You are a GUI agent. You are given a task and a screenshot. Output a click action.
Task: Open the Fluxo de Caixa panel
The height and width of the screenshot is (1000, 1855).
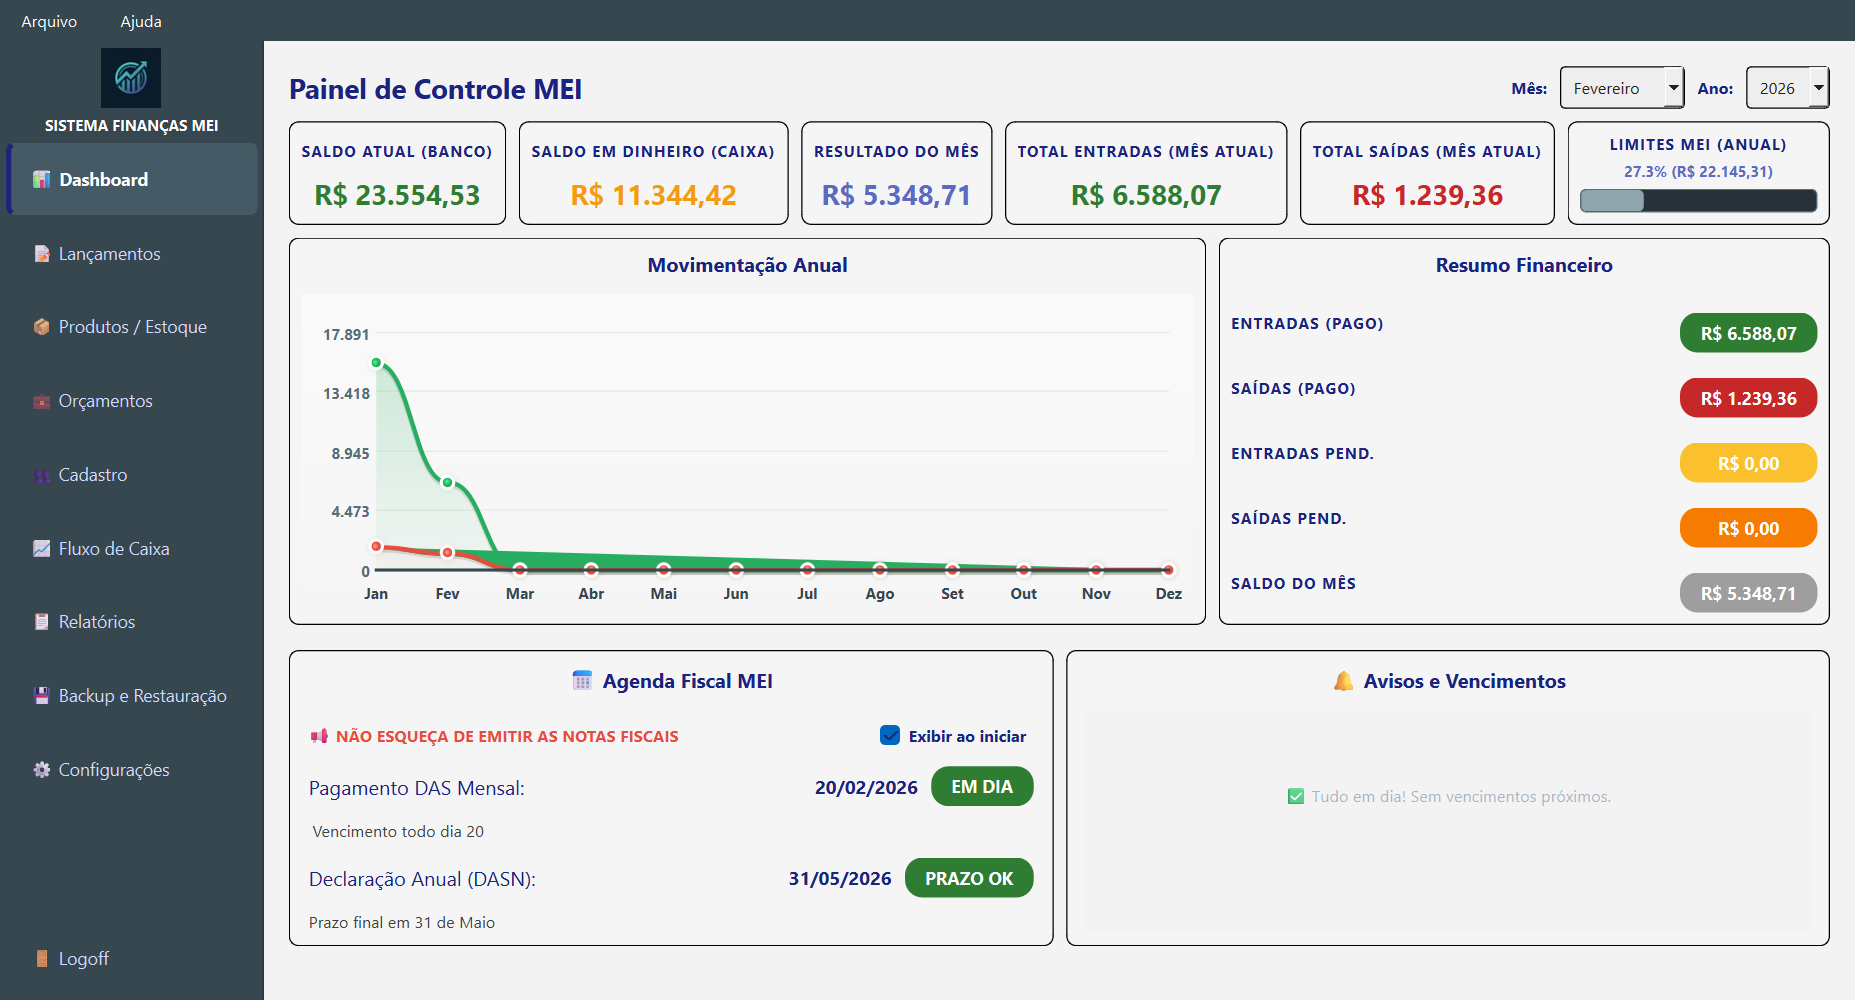114,548
